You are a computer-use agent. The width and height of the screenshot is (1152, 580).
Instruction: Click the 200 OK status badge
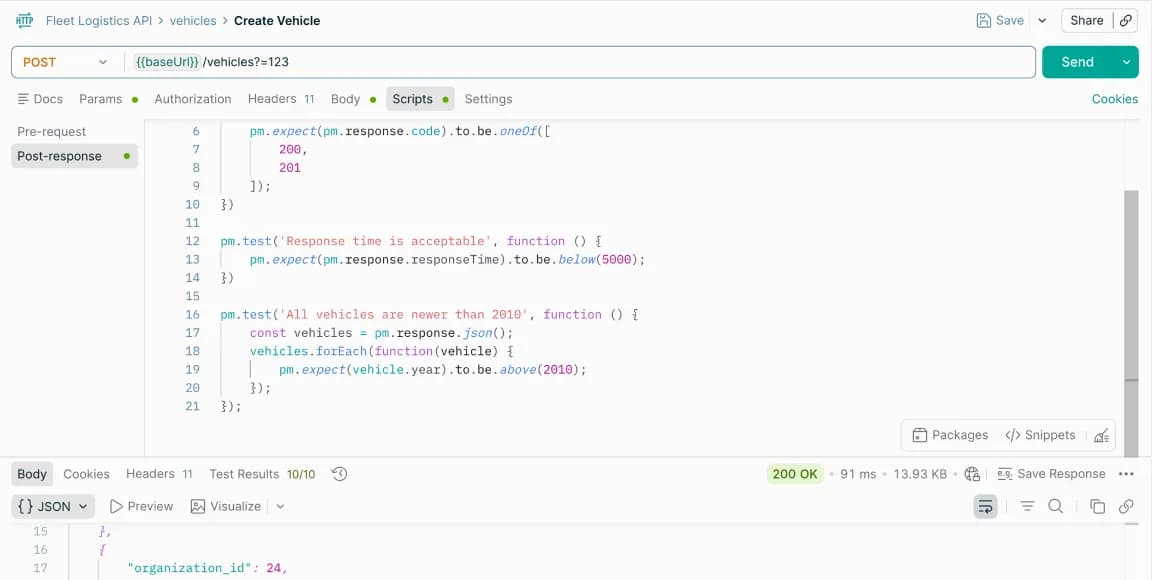click(x=795, y=474)
